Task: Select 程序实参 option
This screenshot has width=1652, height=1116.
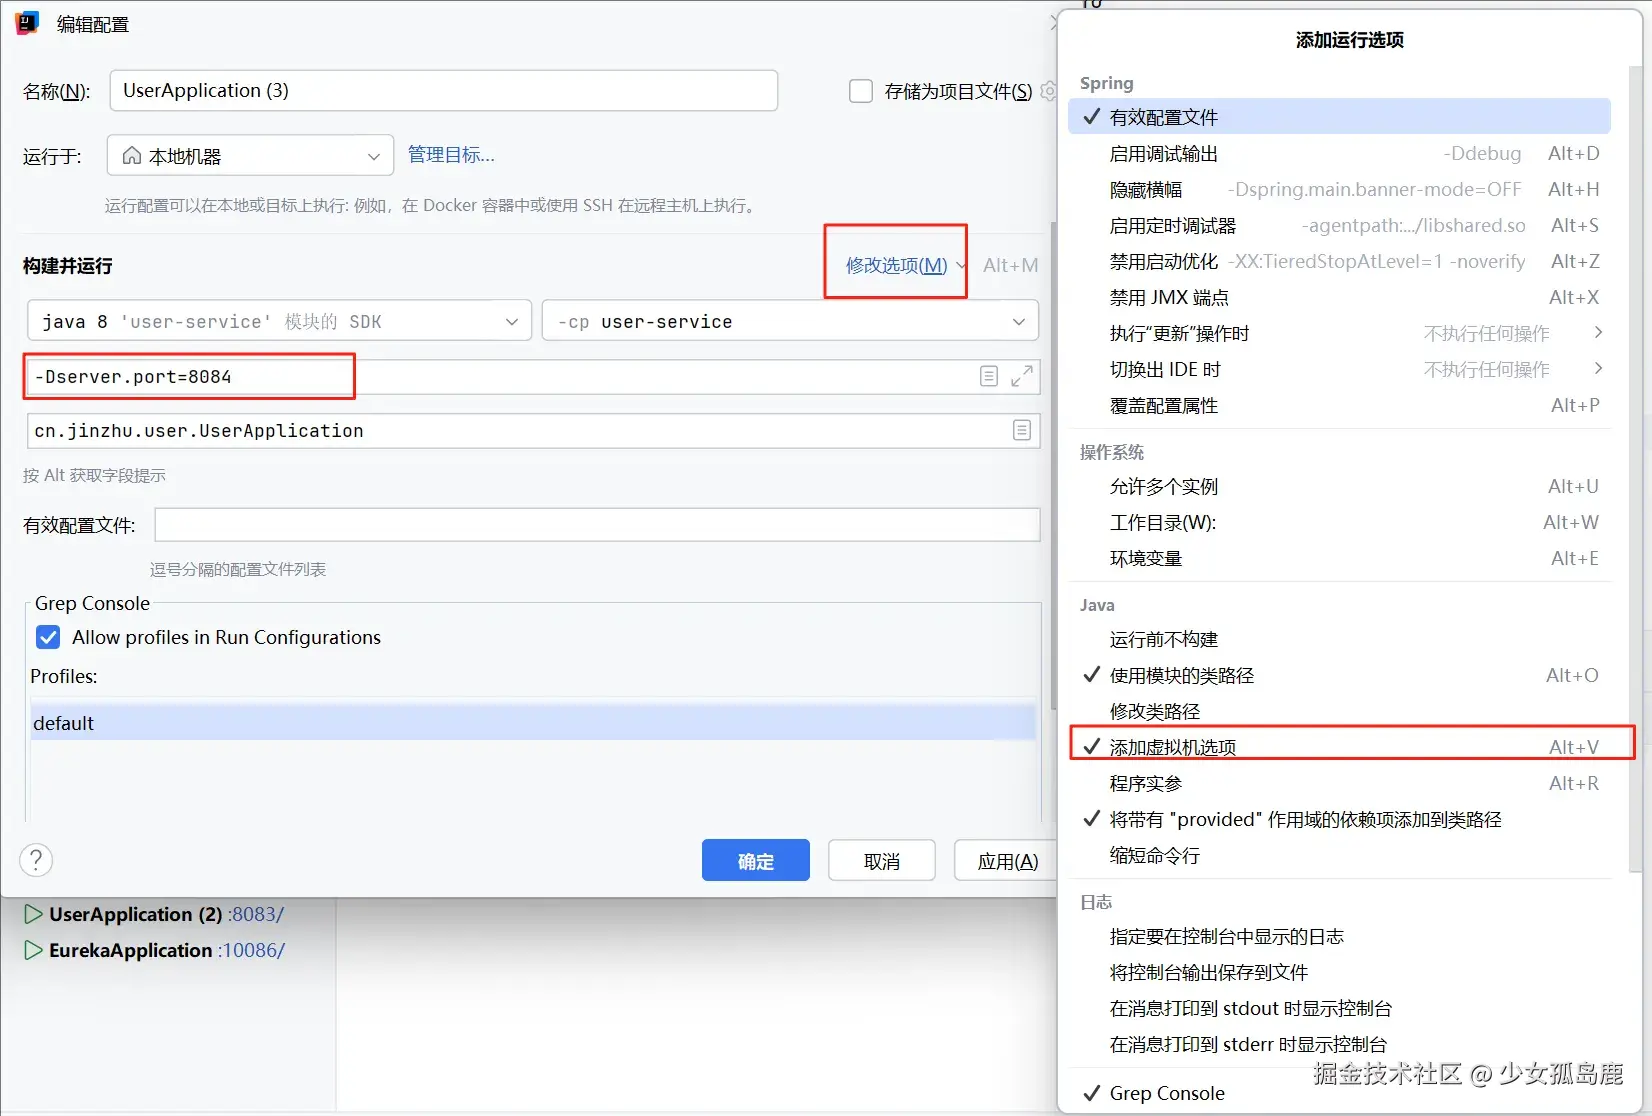Action: (x=1339, y=783)
